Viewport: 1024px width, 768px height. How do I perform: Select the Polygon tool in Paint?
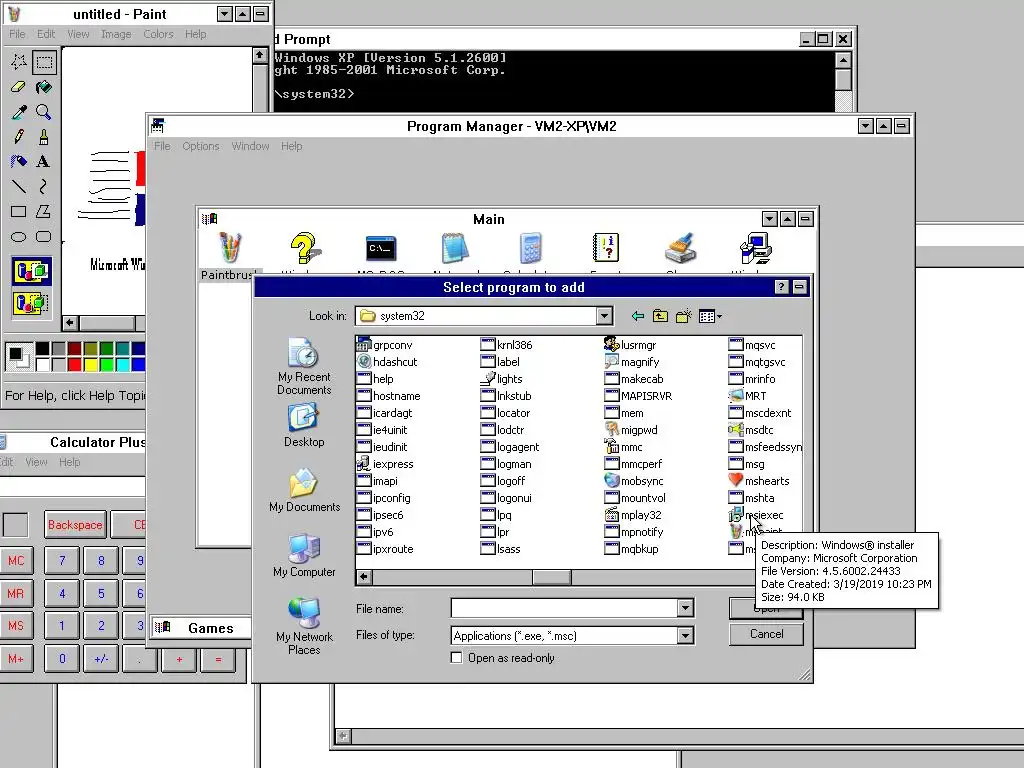[x=44, y=212]
